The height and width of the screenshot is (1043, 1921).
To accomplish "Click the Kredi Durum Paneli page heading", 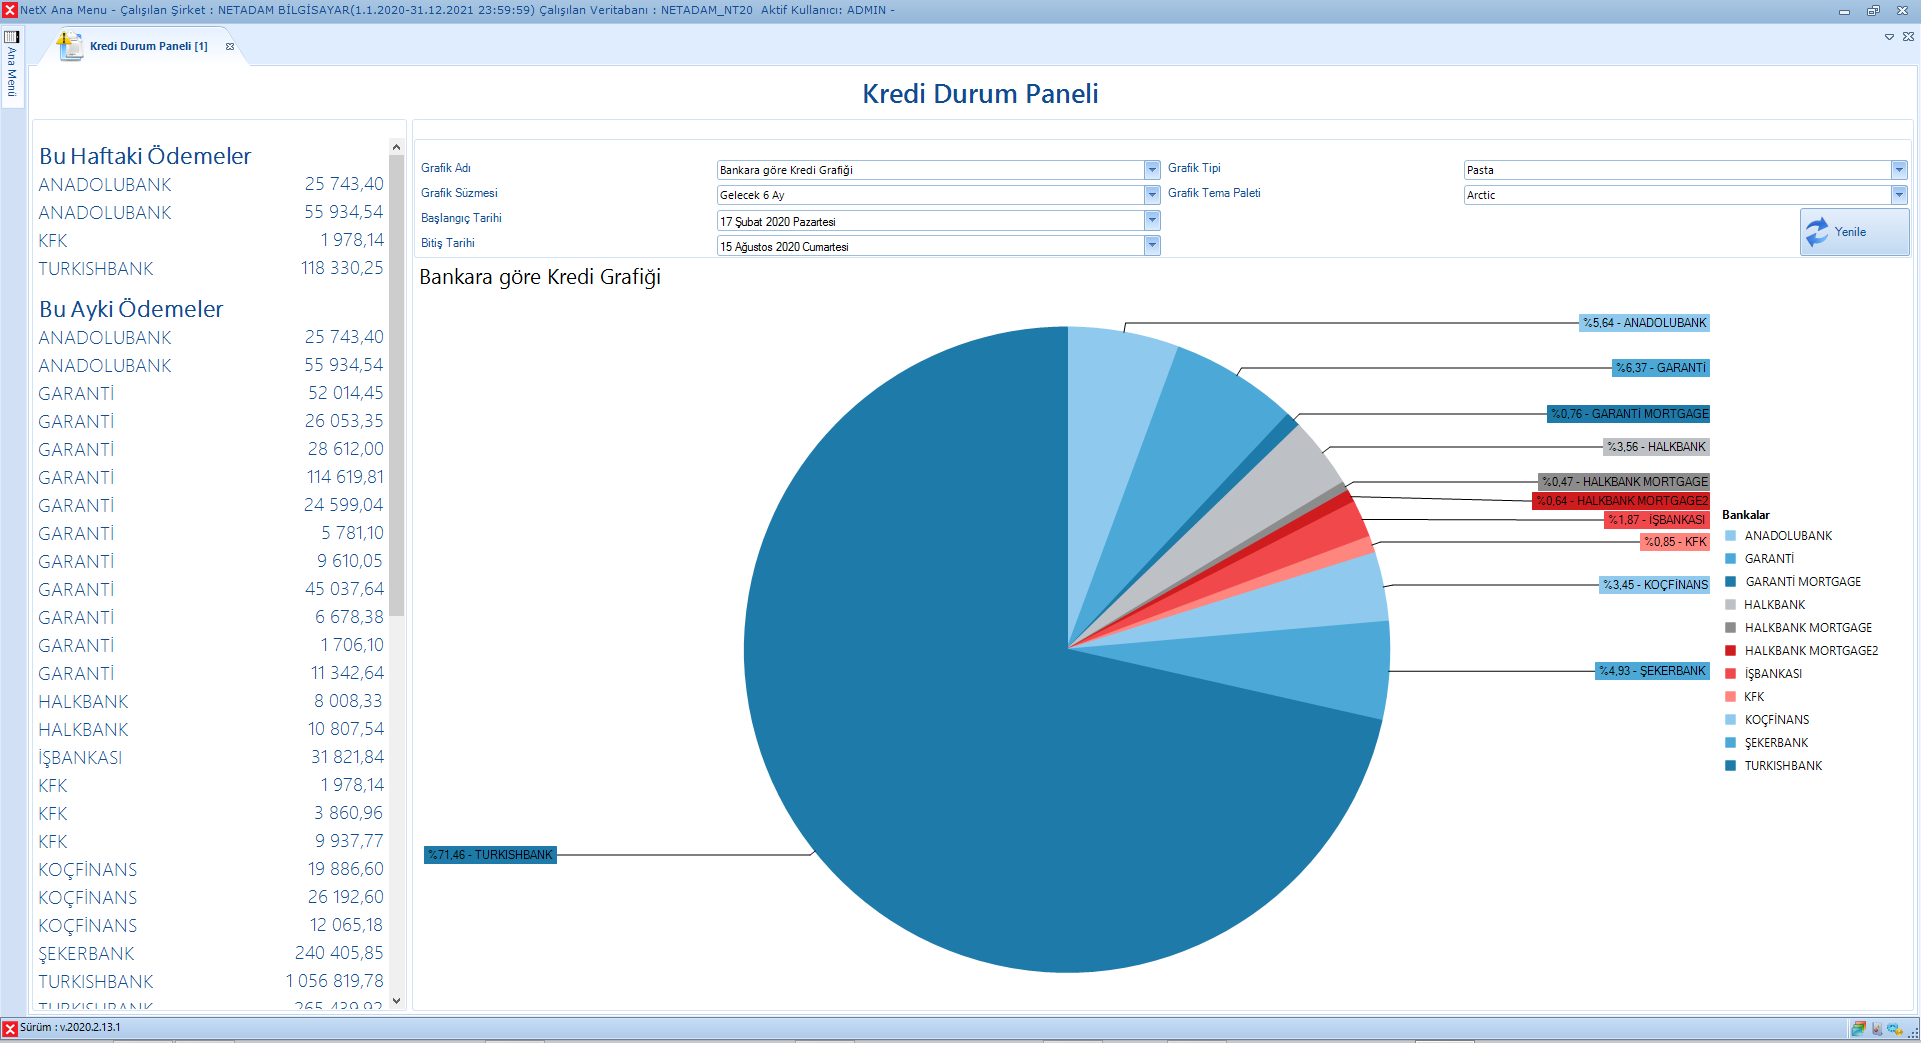I will click(x=980, y=94).
